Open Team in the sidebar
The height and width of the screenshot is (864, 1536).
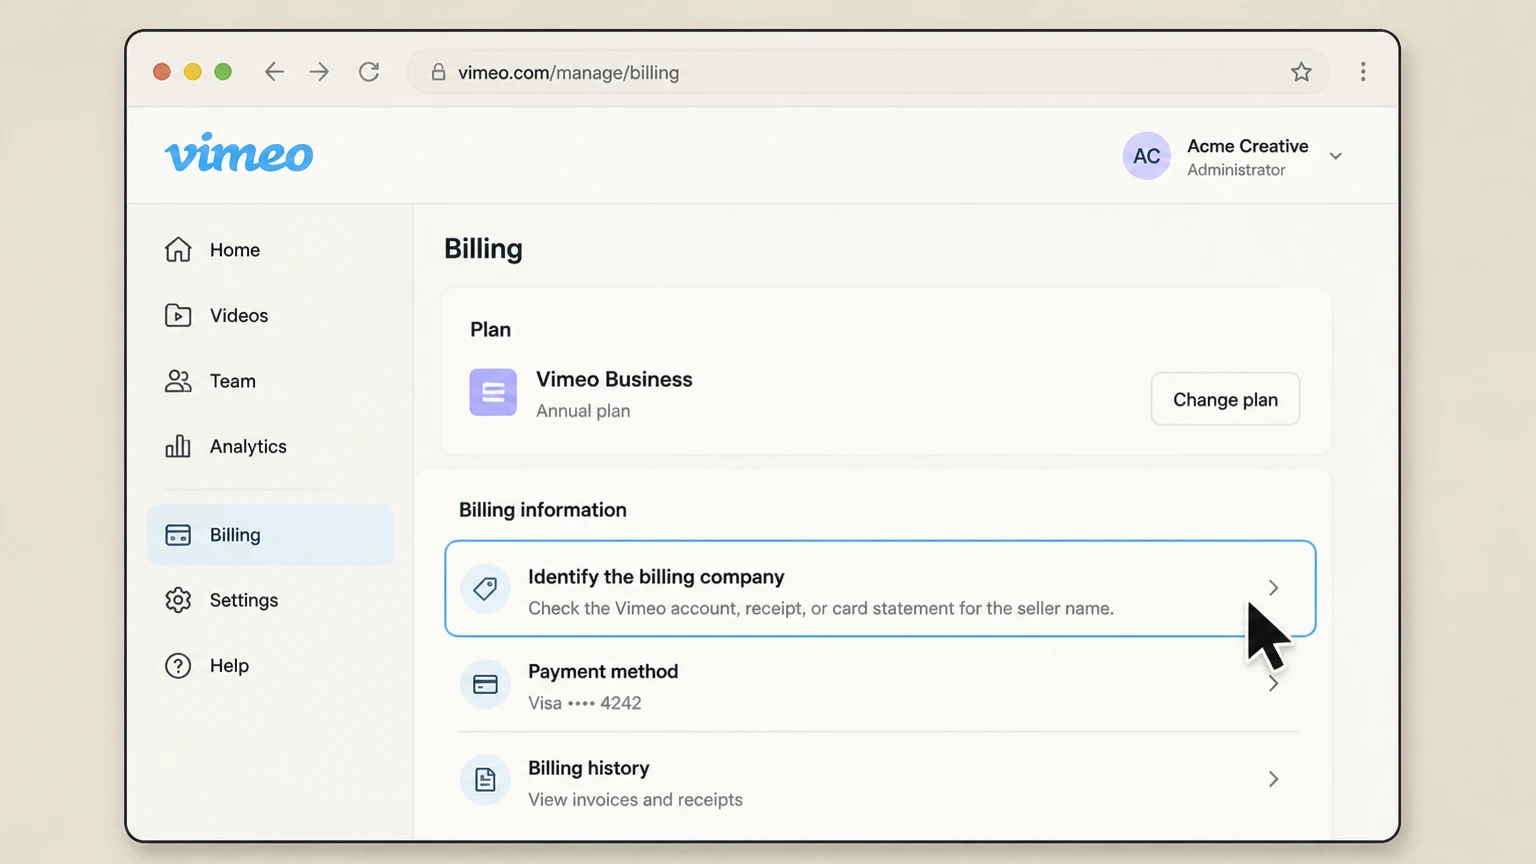tap(270, 381)
